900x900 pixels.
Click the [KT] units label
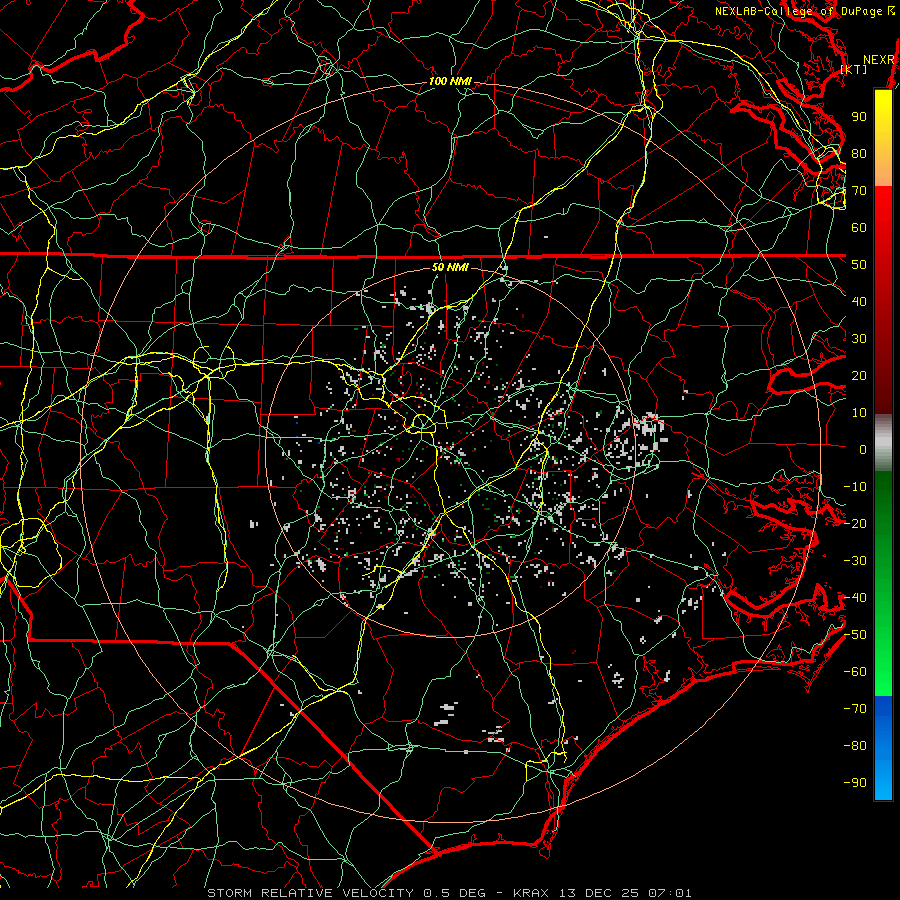point(854,69)
